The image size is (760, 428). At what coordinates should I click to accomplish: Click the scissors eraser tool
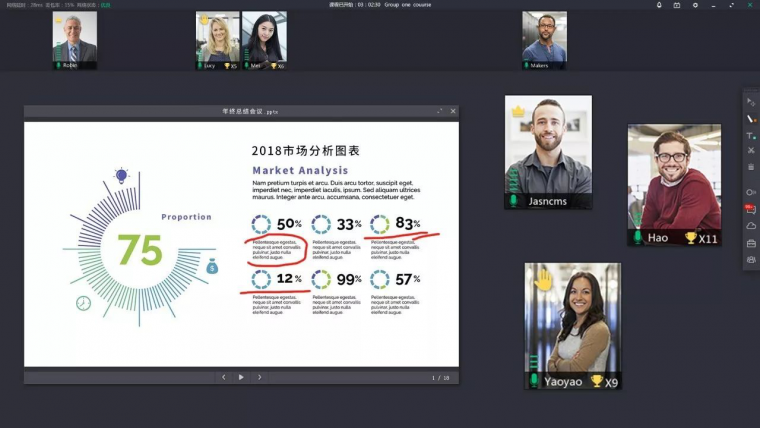[751, 151]
